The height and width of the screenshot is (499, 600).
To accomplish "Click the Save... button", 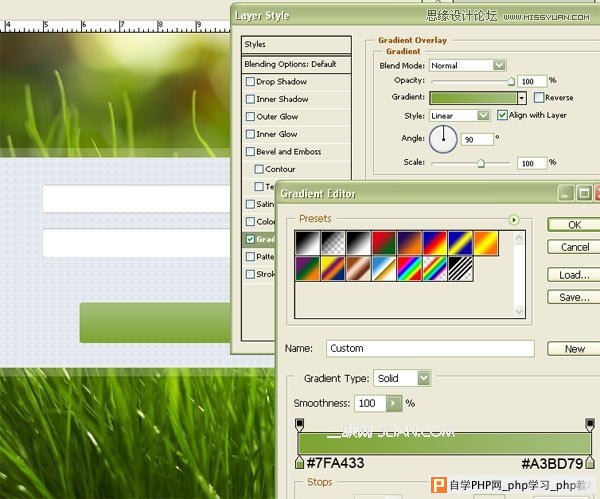I will click(574, 297).
